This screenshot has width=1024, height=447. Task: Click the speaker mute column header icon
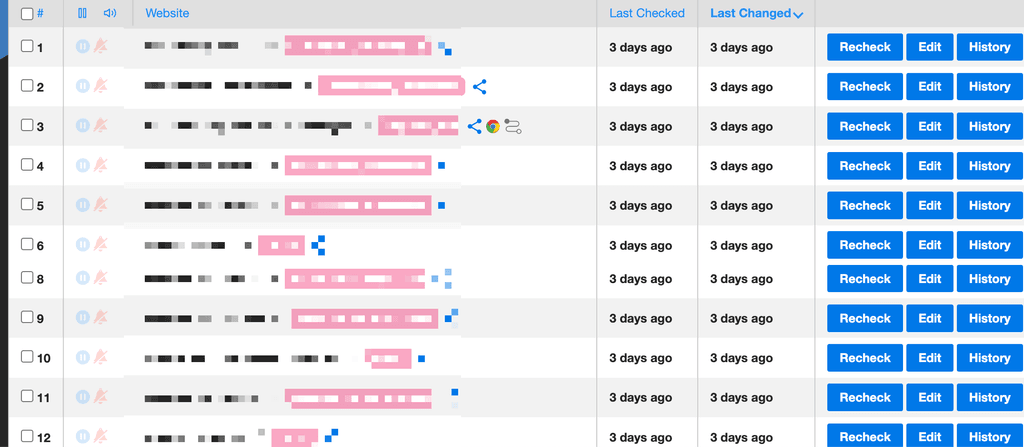(109, 13)
